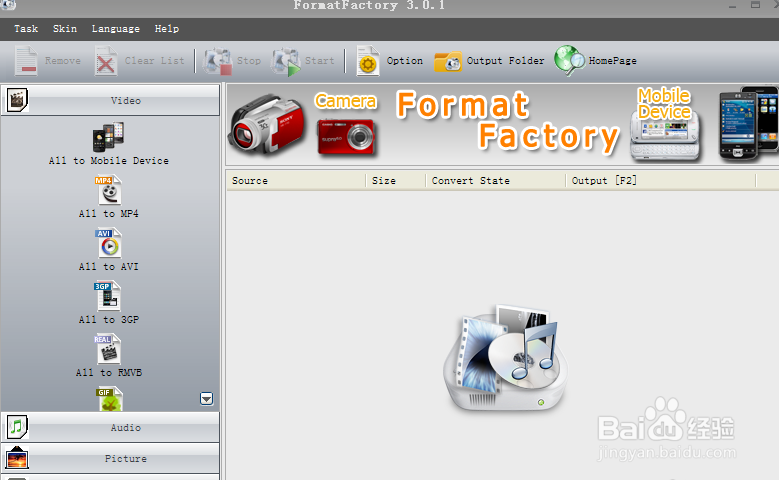Viewport: 779px width, 480px height.
Task: Click the Picture category icon
Action: 17,458
